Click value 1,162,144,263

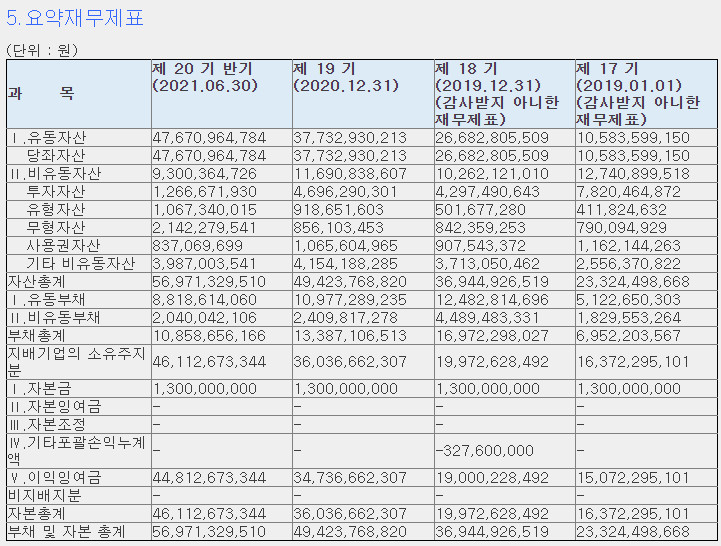pyautogui.click(x=629, y=246)
